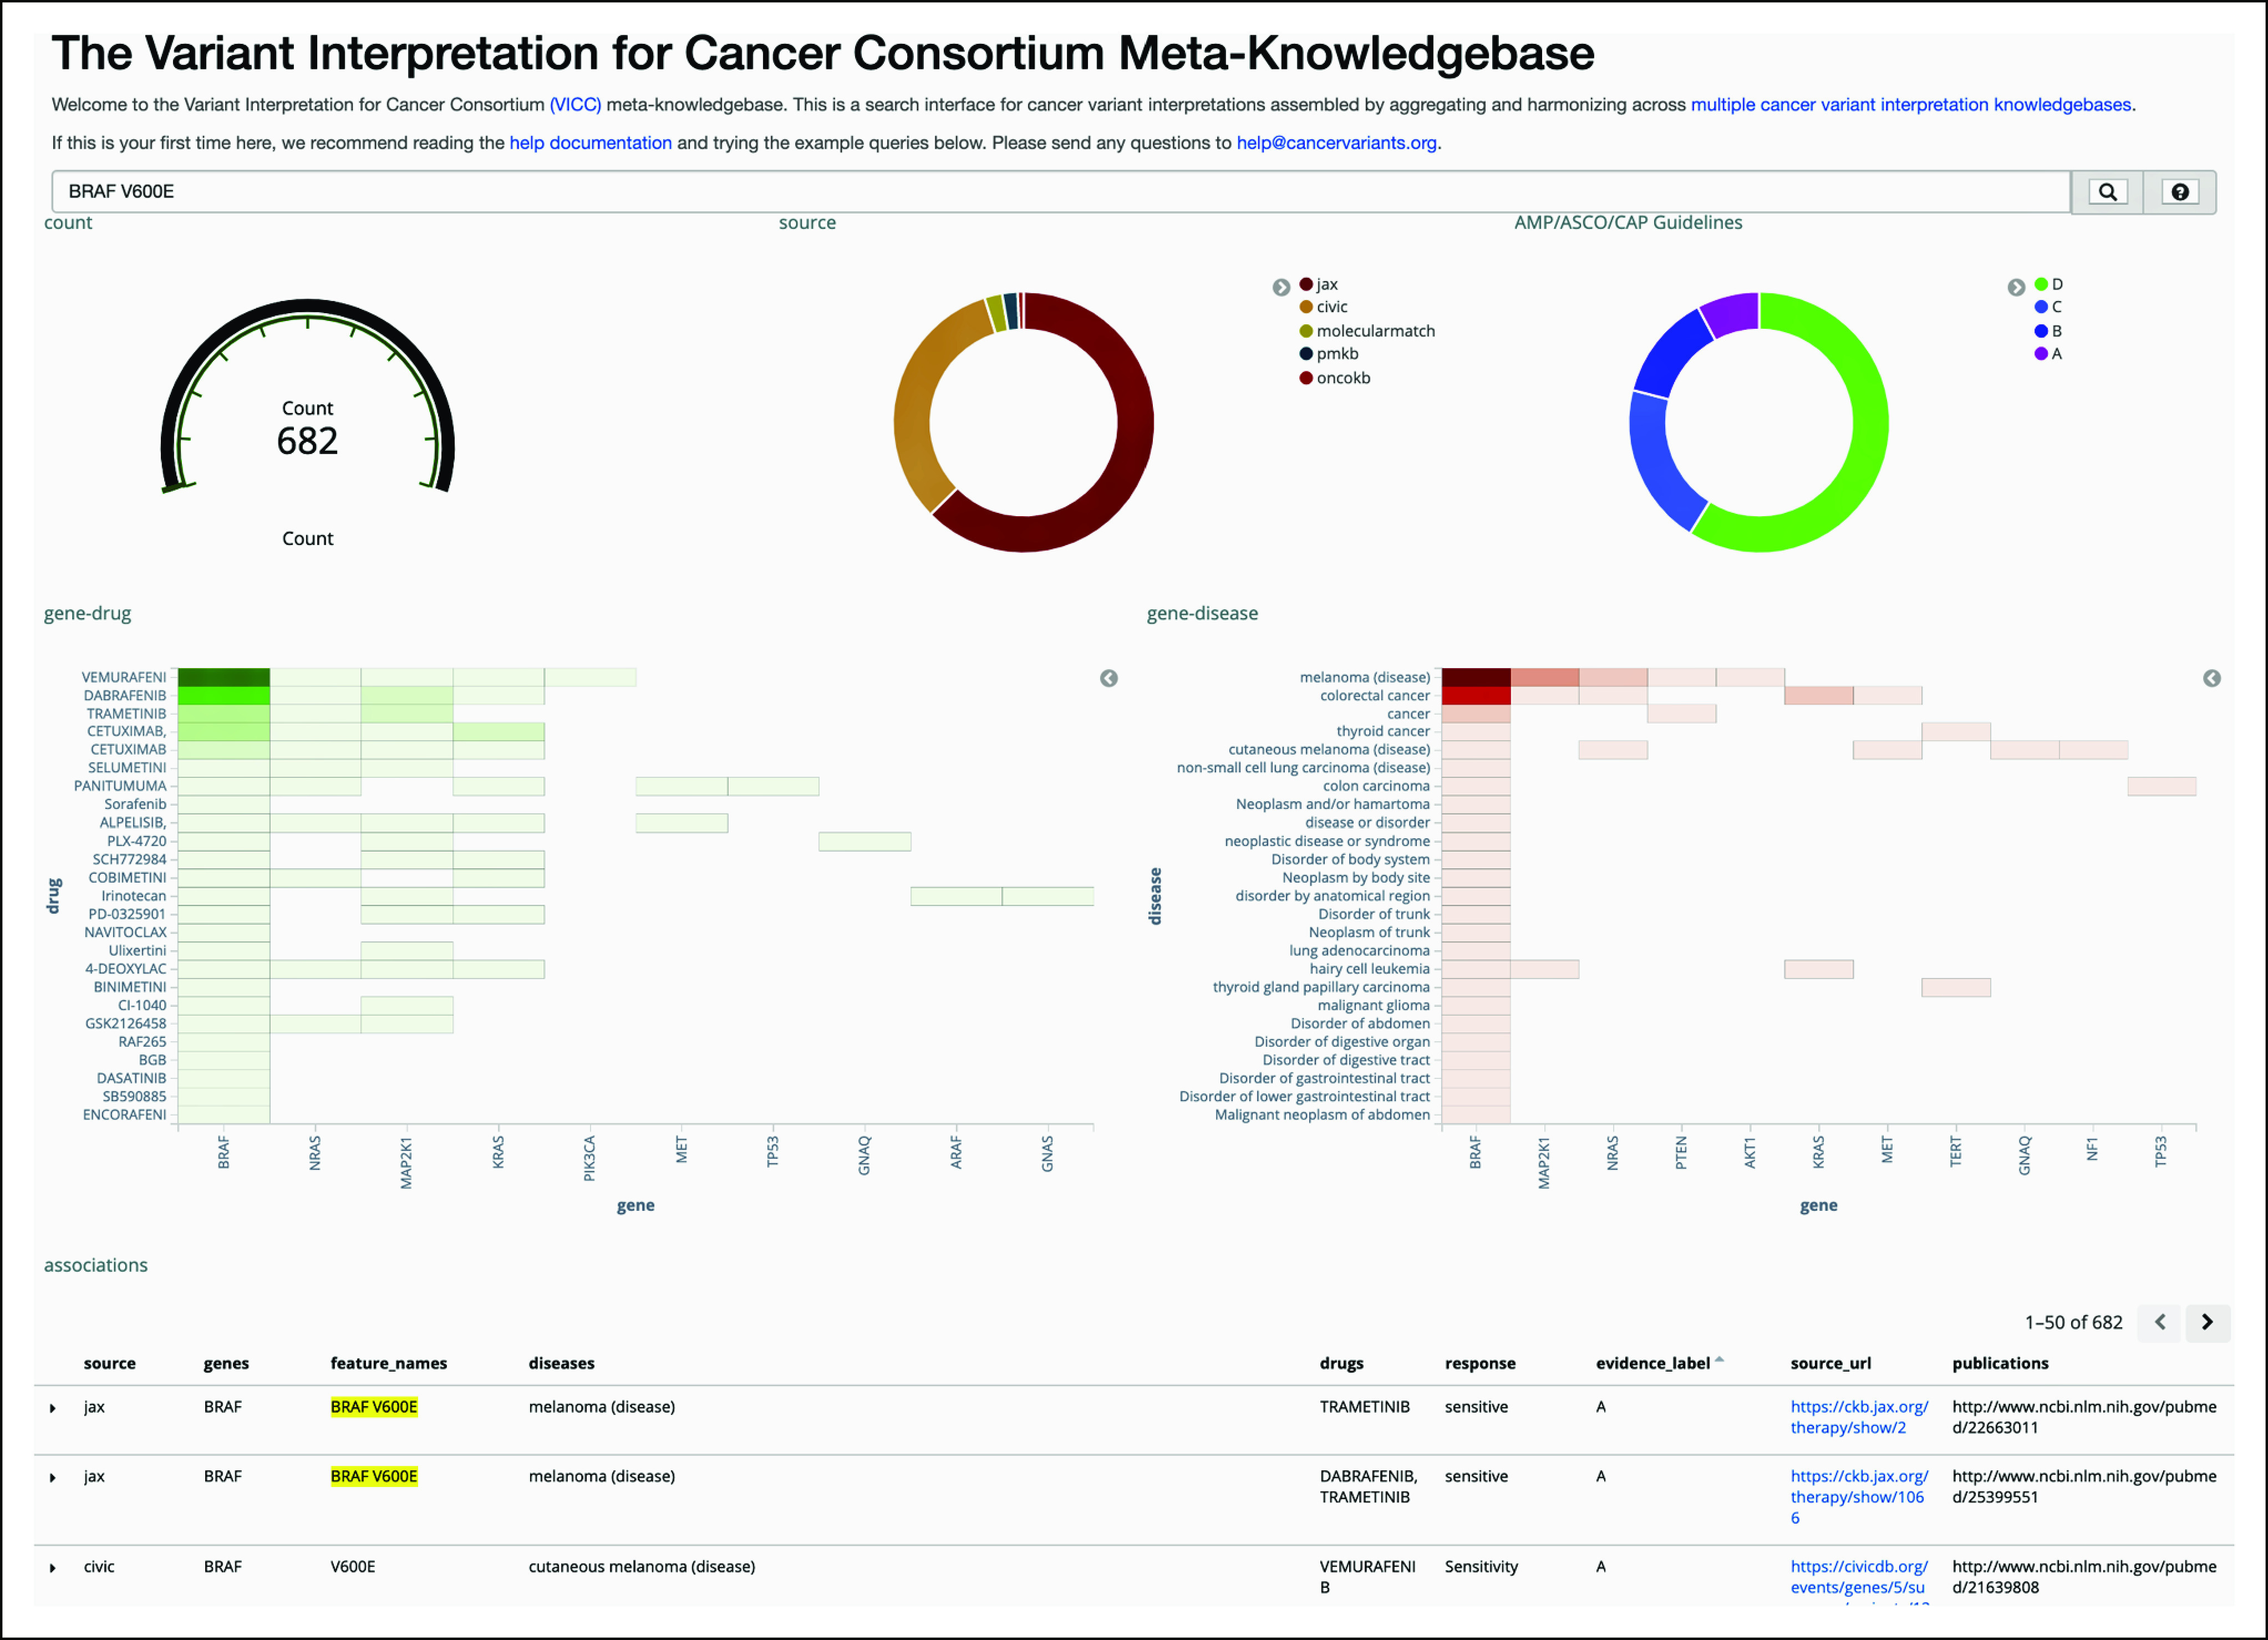The width and height of the screenshot is (2268, 1640).
Task: Click the ENCORAFENI drug axis label
Action: coord(125,1115)
